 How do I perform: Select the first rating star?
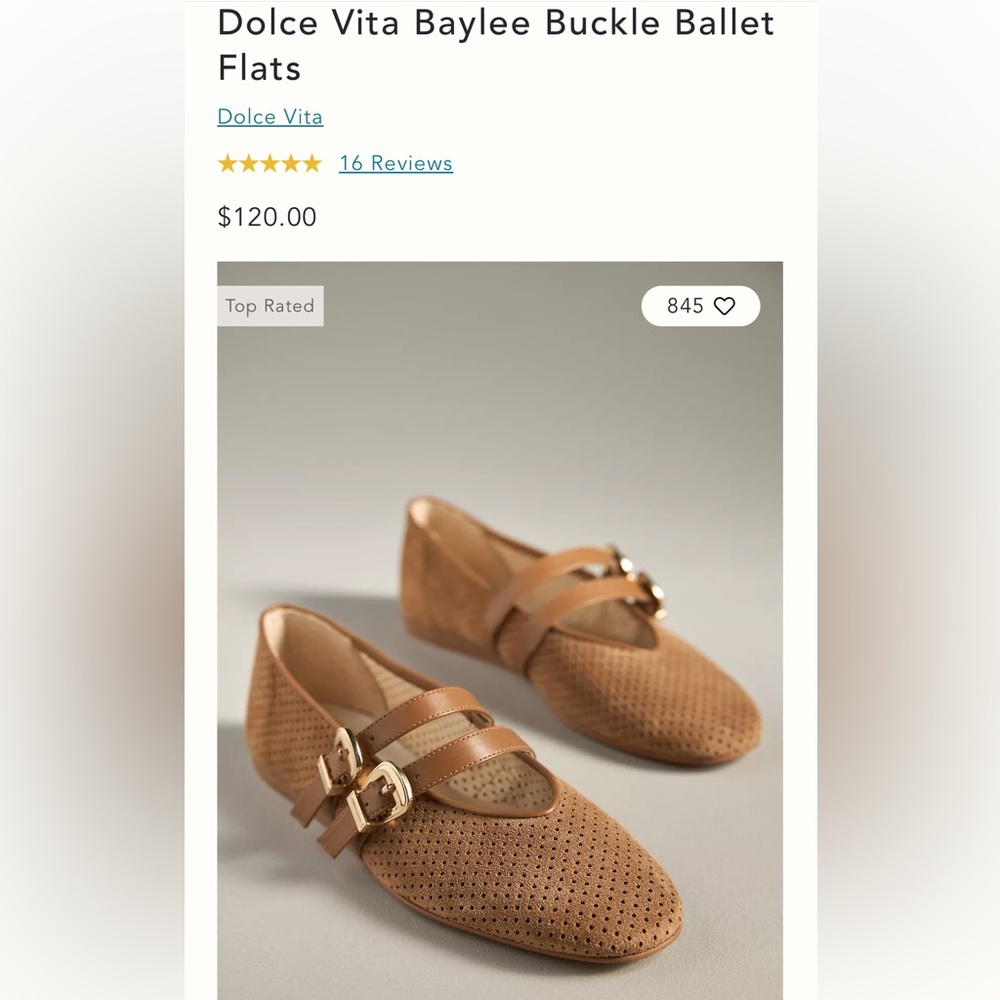[226, 163]
